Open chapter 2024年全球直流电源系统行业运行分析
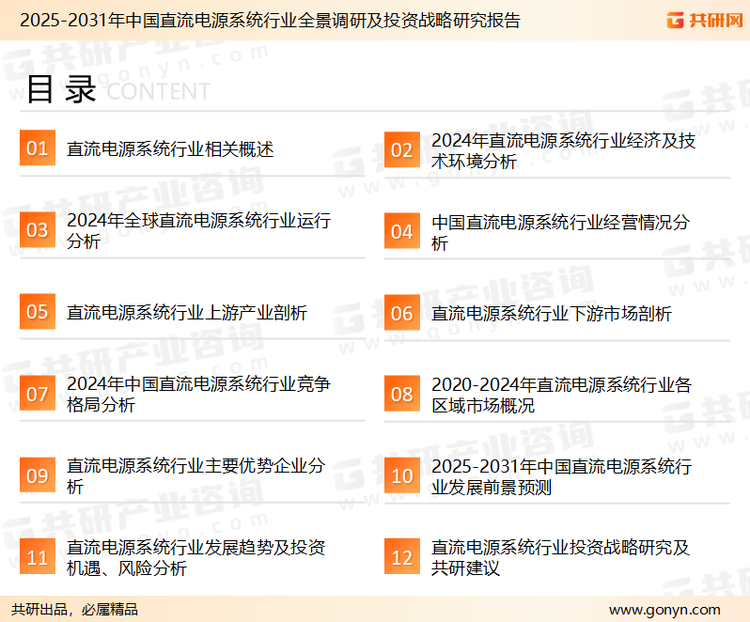The width and height of the screenshot is (750, 622). coord(199,231)
